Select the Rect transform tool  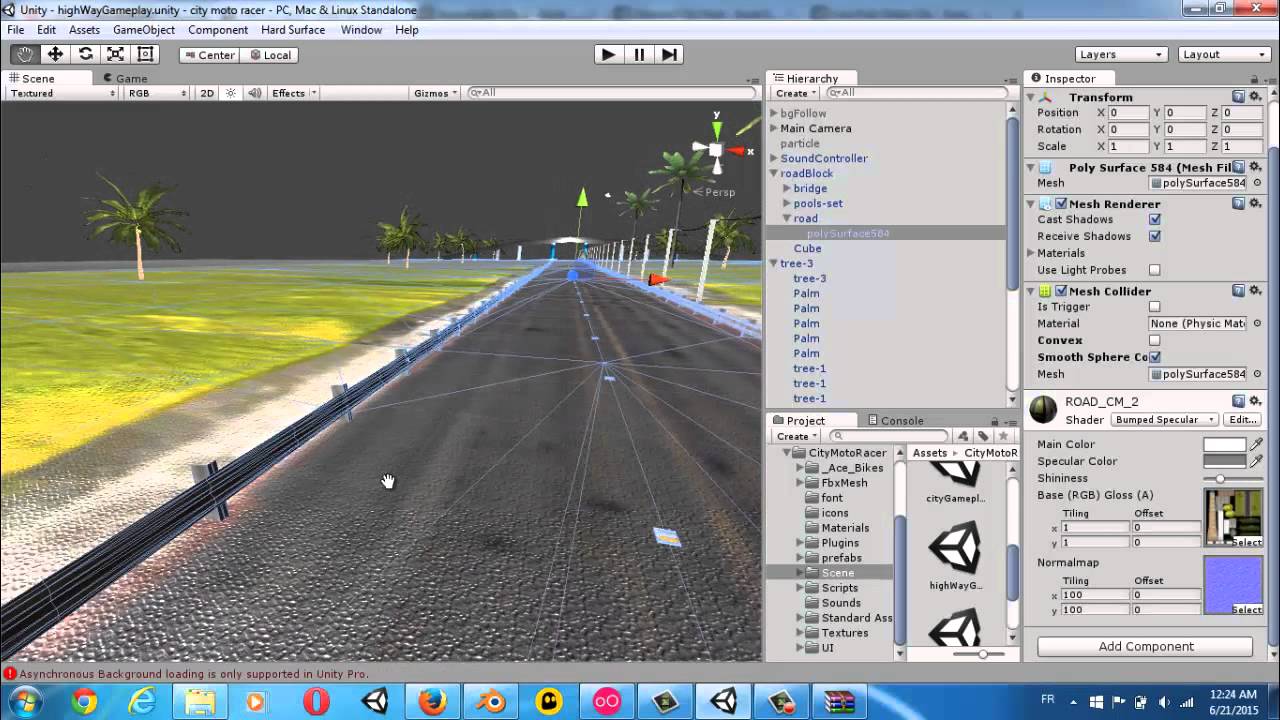pyautogui.click(x=145, y=54)
